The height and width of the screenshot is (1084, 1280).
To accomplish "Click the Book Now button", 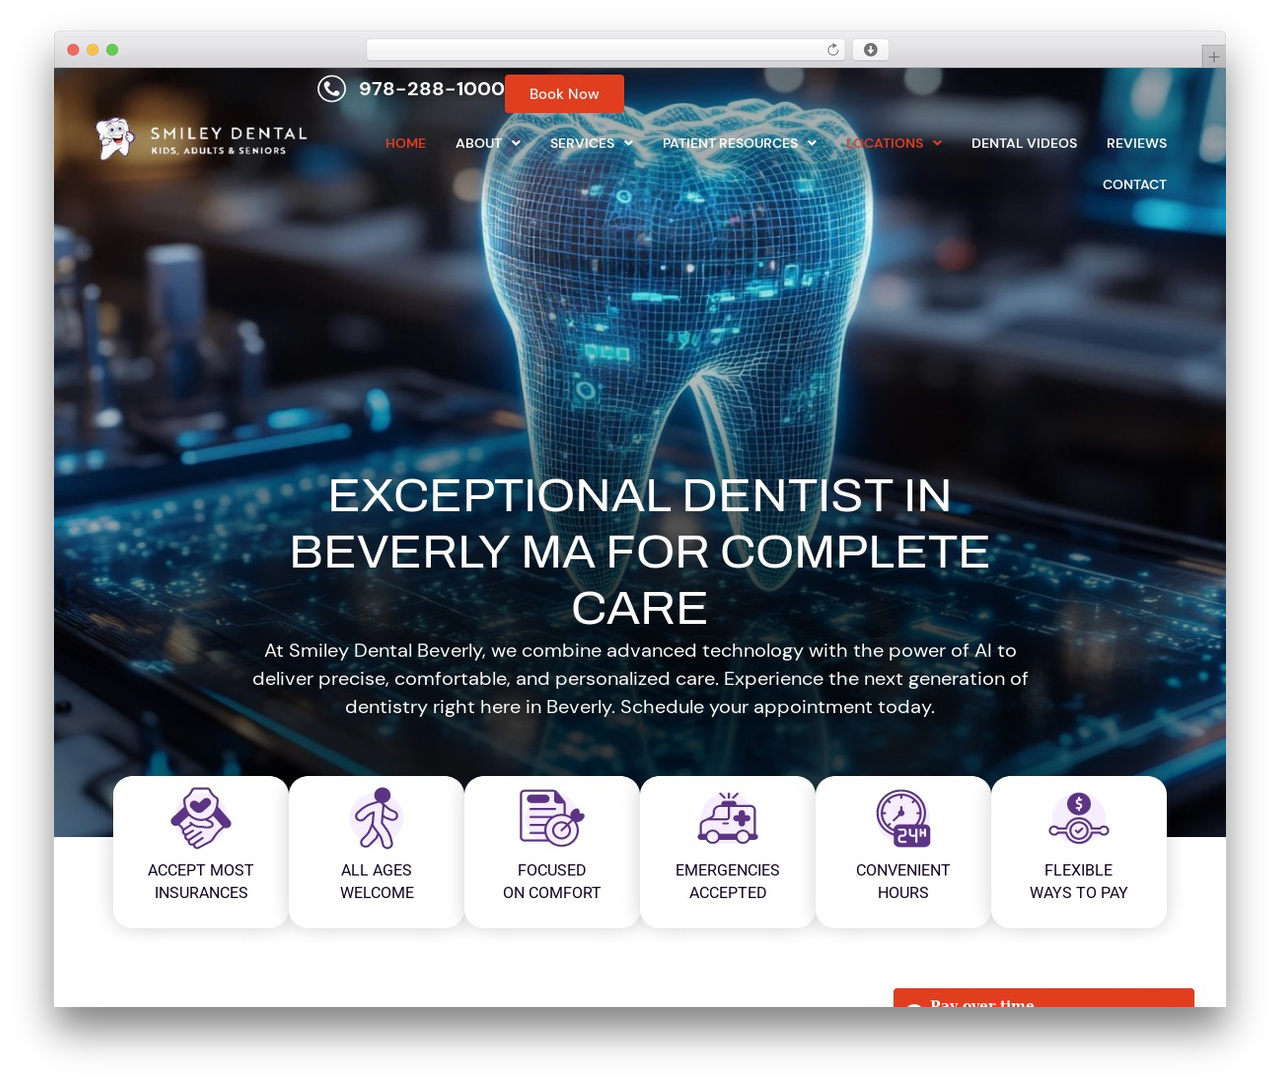I will [564, 94].
